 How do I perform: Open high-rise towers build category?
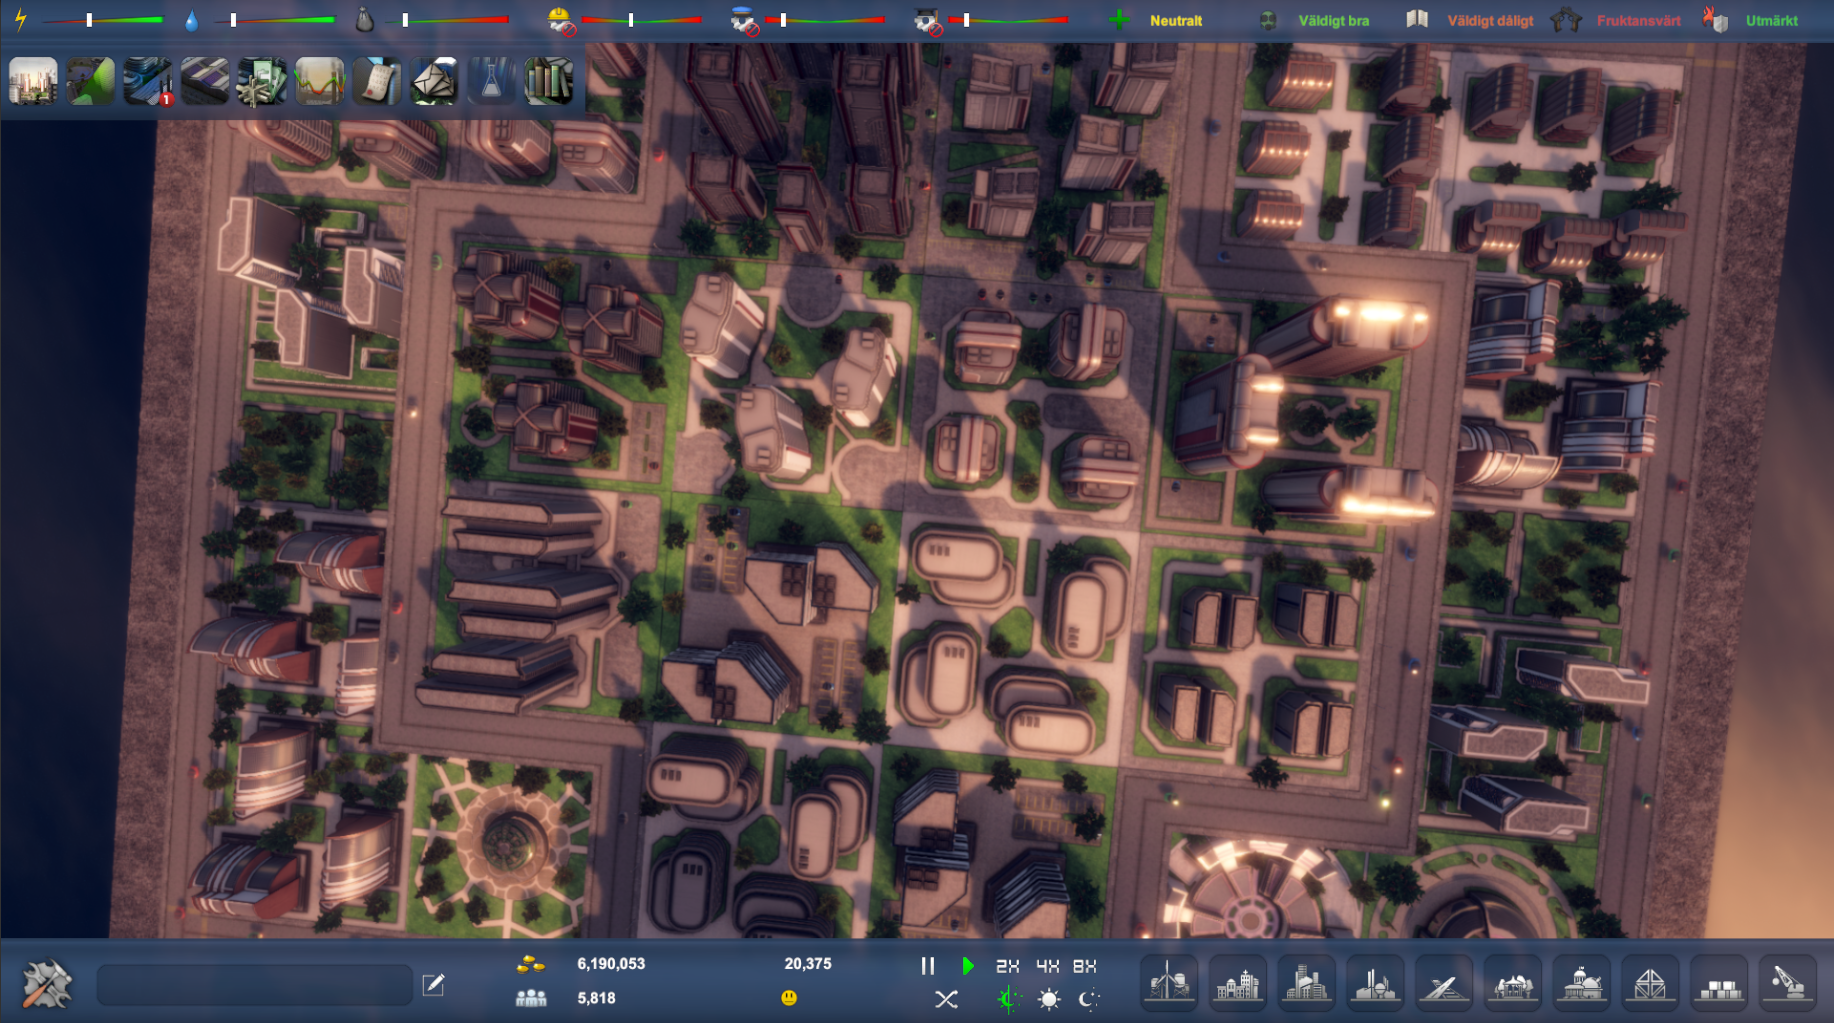(1306, 983)
